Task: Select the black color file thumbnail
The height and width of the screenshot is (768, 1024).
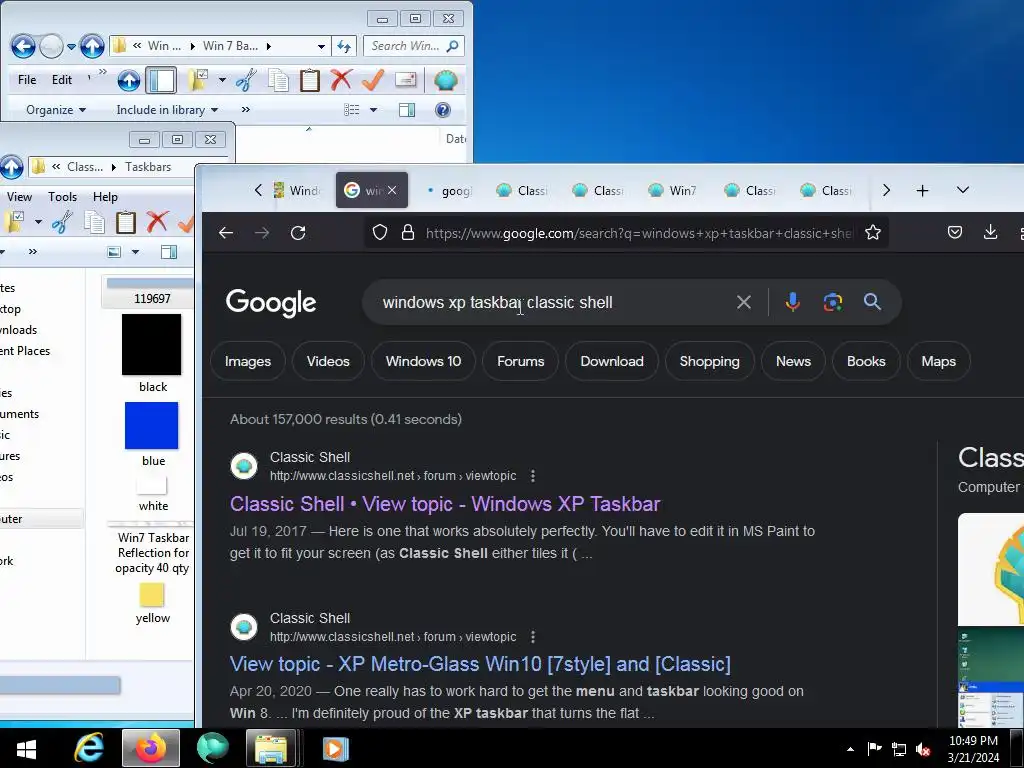Action: pyautogui.click(x=152, y=345)
